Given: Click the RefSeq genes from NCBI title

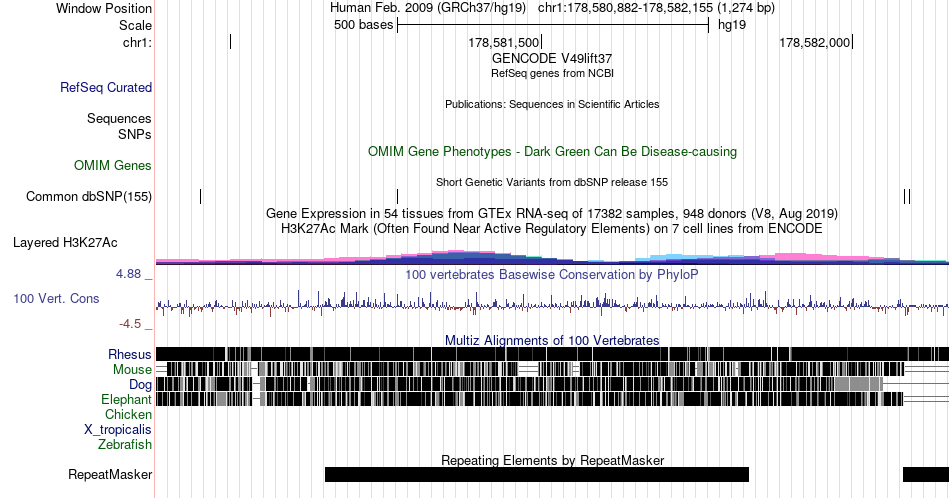Looking at the screenshot, I should click(552, 73).
